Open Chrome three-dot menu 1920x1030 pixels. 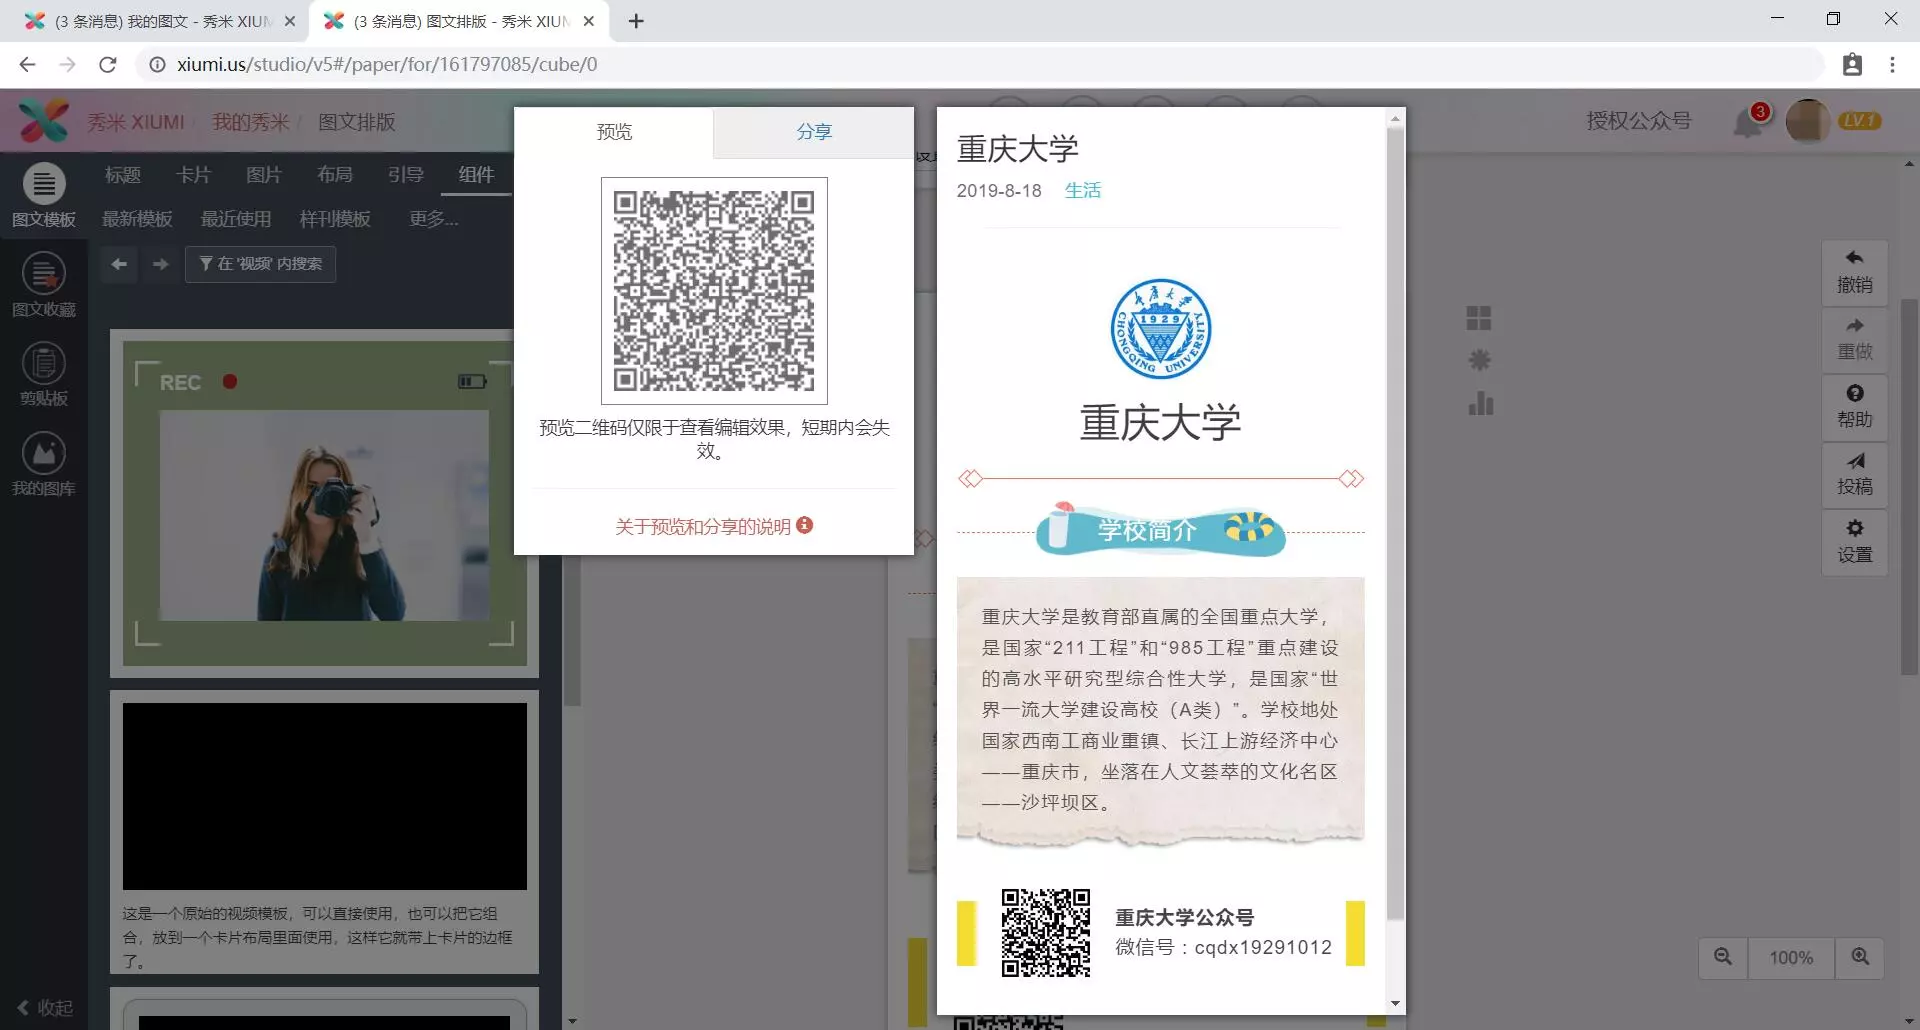(1892, 64)
